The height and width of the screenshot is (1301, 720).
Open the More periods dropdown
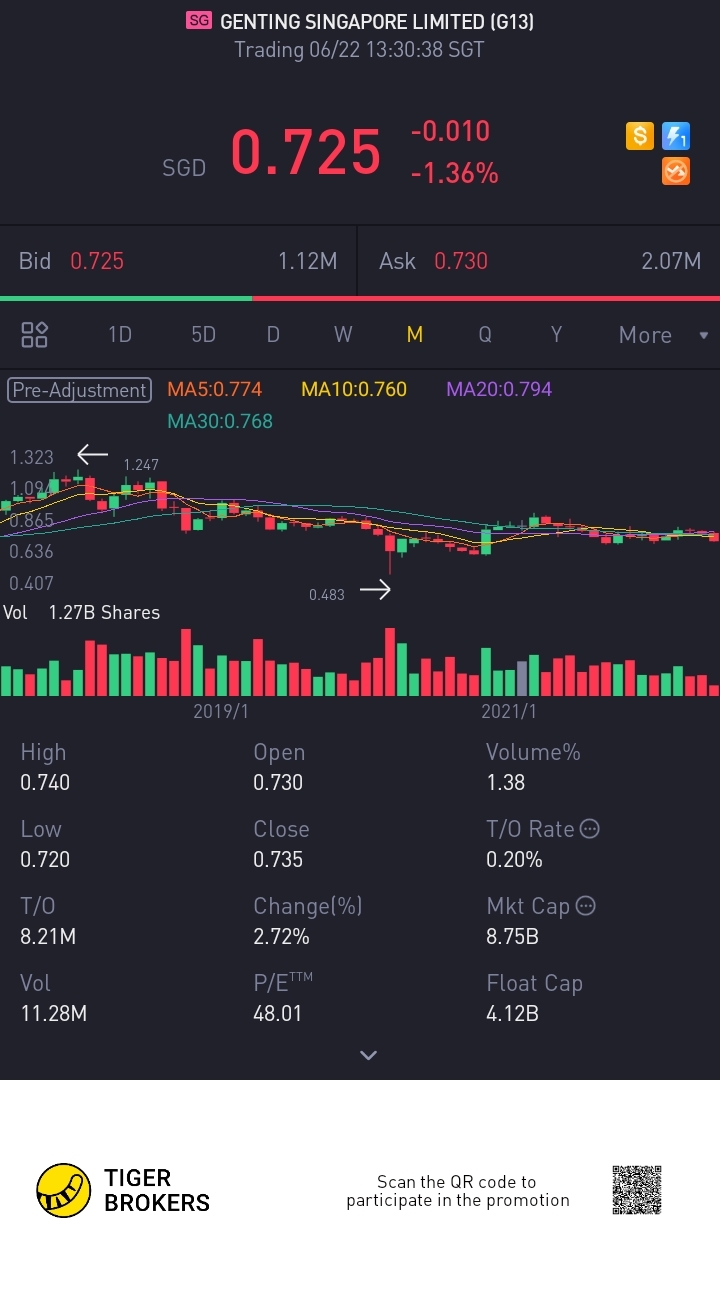[663, 335]
